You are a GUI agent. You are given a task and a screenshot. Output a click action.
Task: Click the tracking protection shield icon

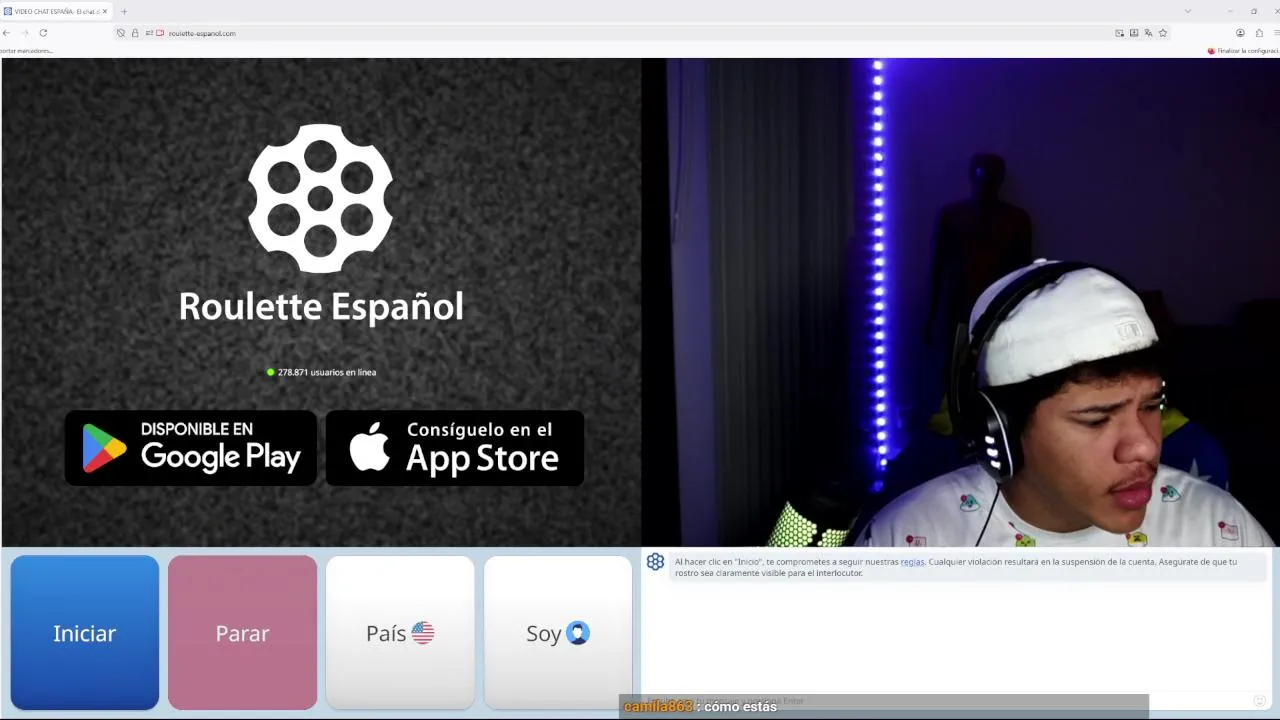[x=121, y=33]
